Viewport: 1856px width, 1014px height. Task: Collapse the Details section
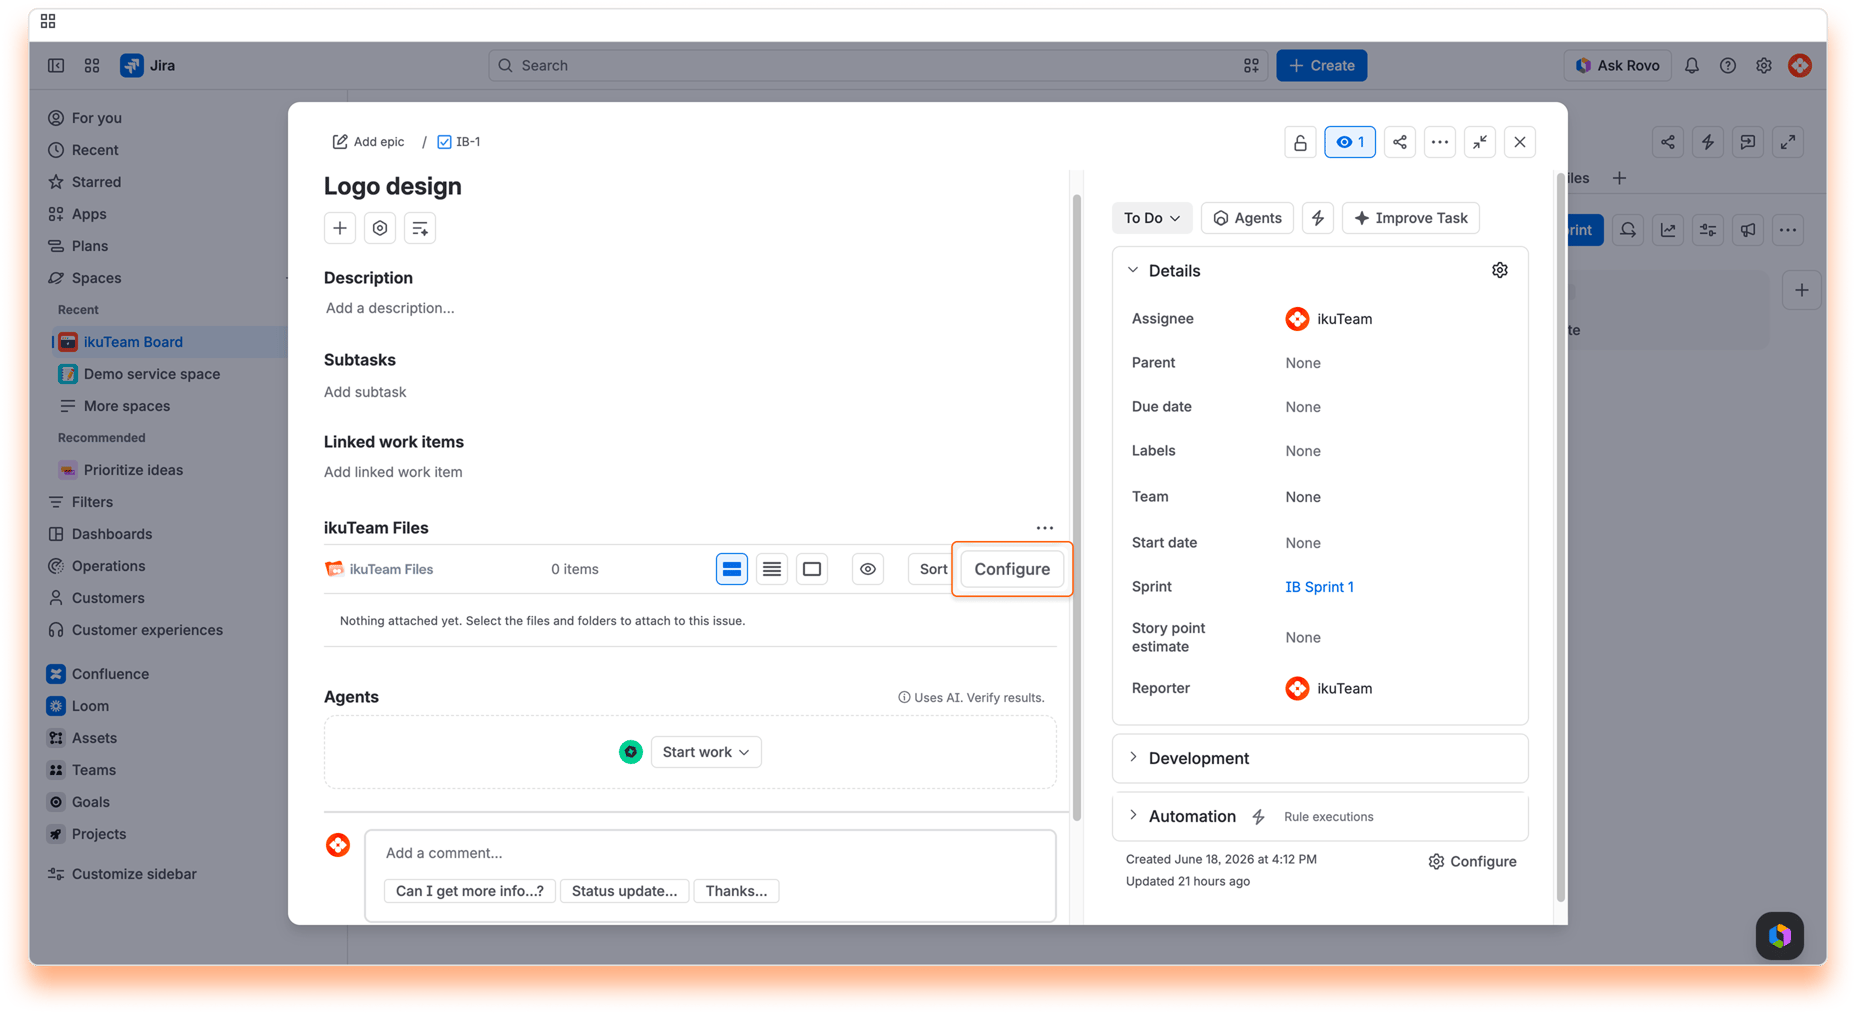point(1133,270)
